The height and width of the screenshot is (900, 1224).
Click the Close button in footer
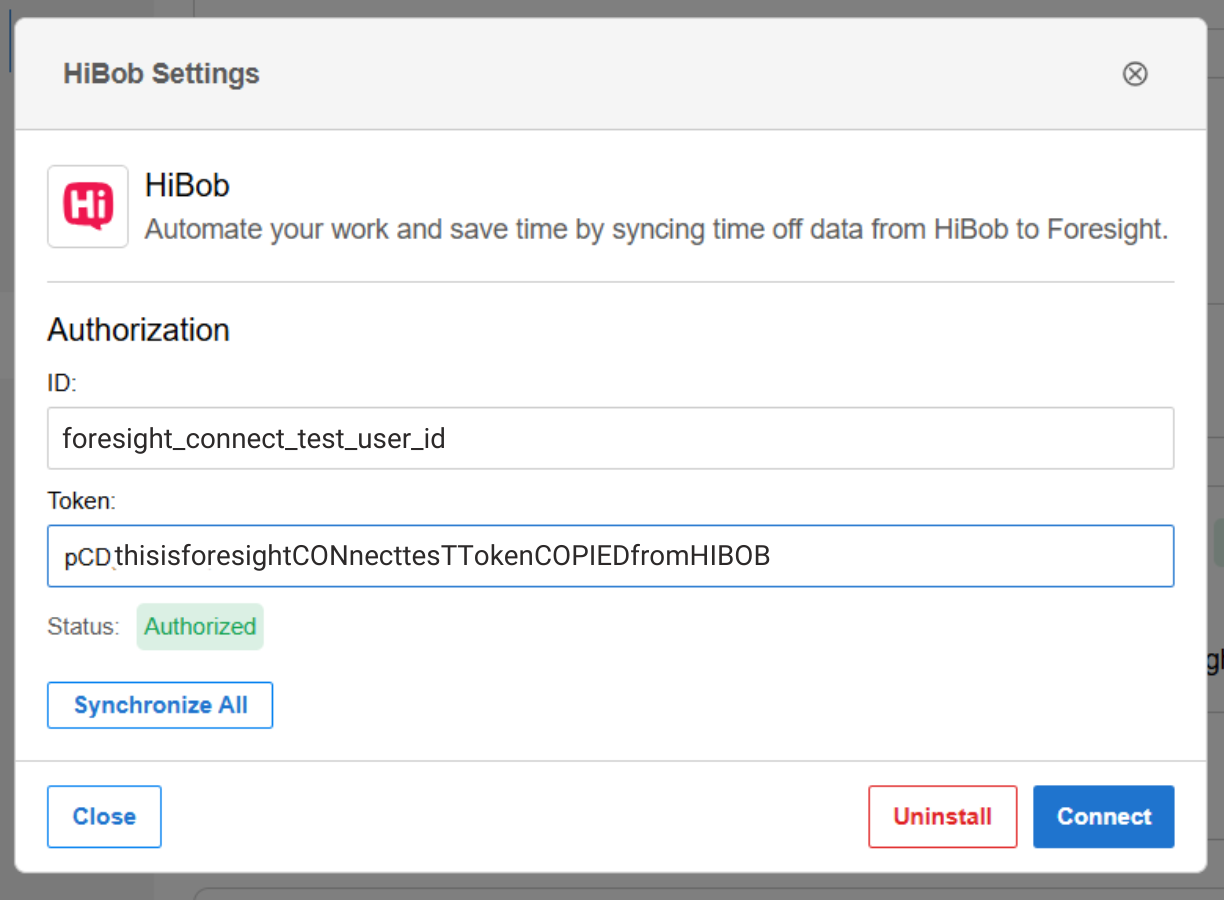[104, 816]
